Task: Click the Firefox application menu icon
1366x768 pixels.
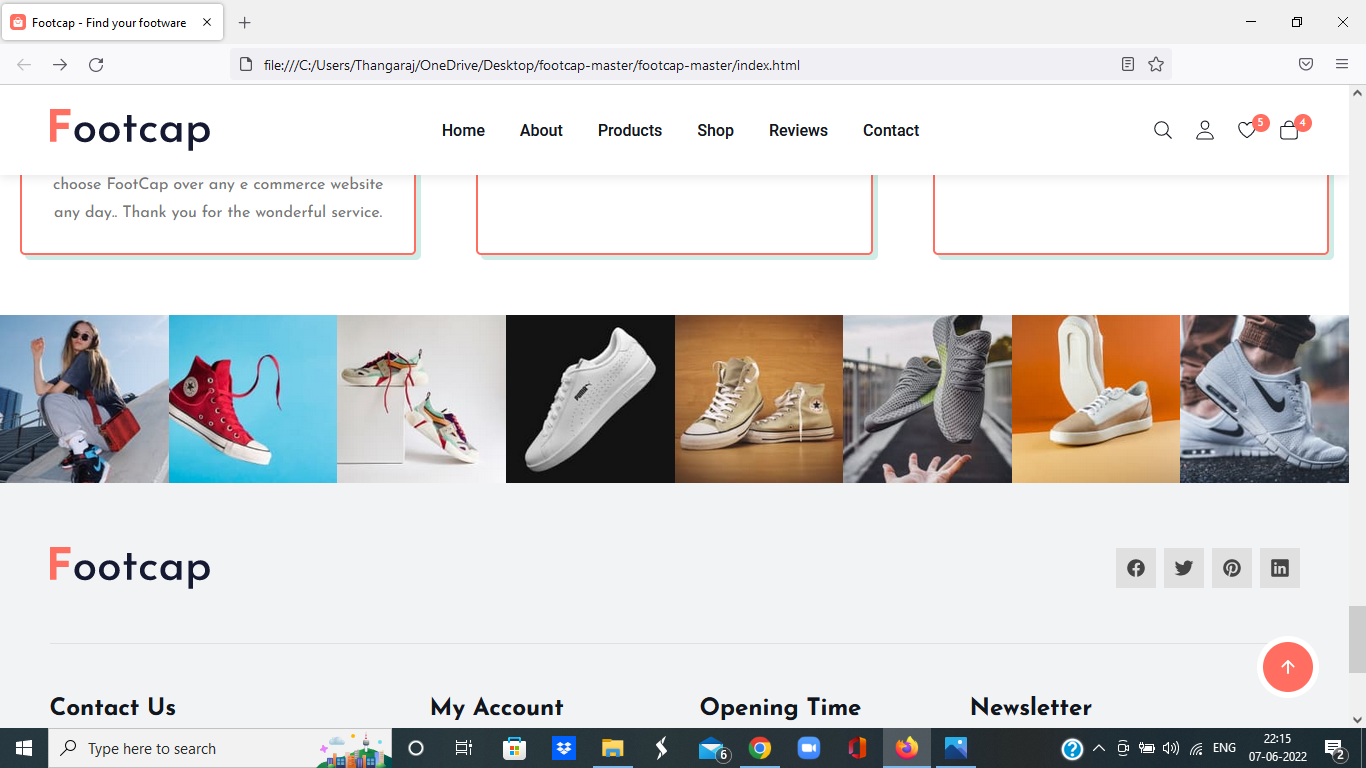Action: click(1342, 64)
